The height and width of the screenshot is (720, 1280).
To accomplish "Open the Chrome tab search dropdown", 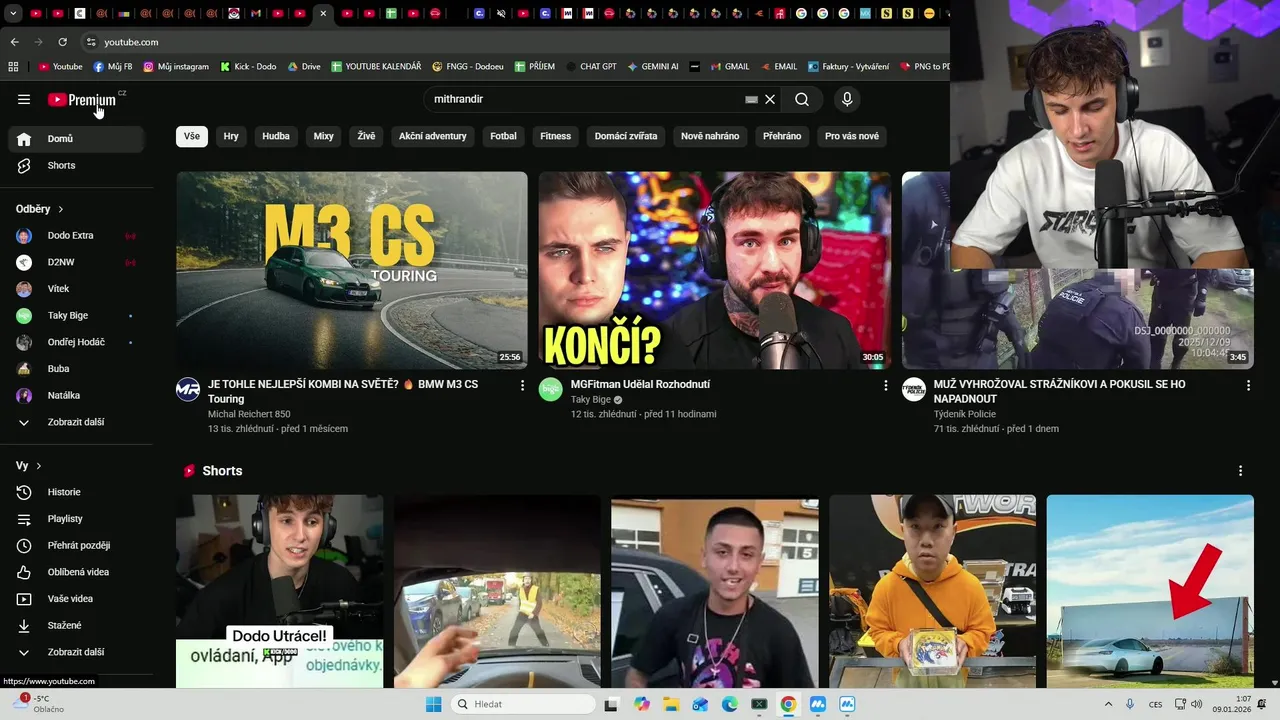I will pos(14,14).
